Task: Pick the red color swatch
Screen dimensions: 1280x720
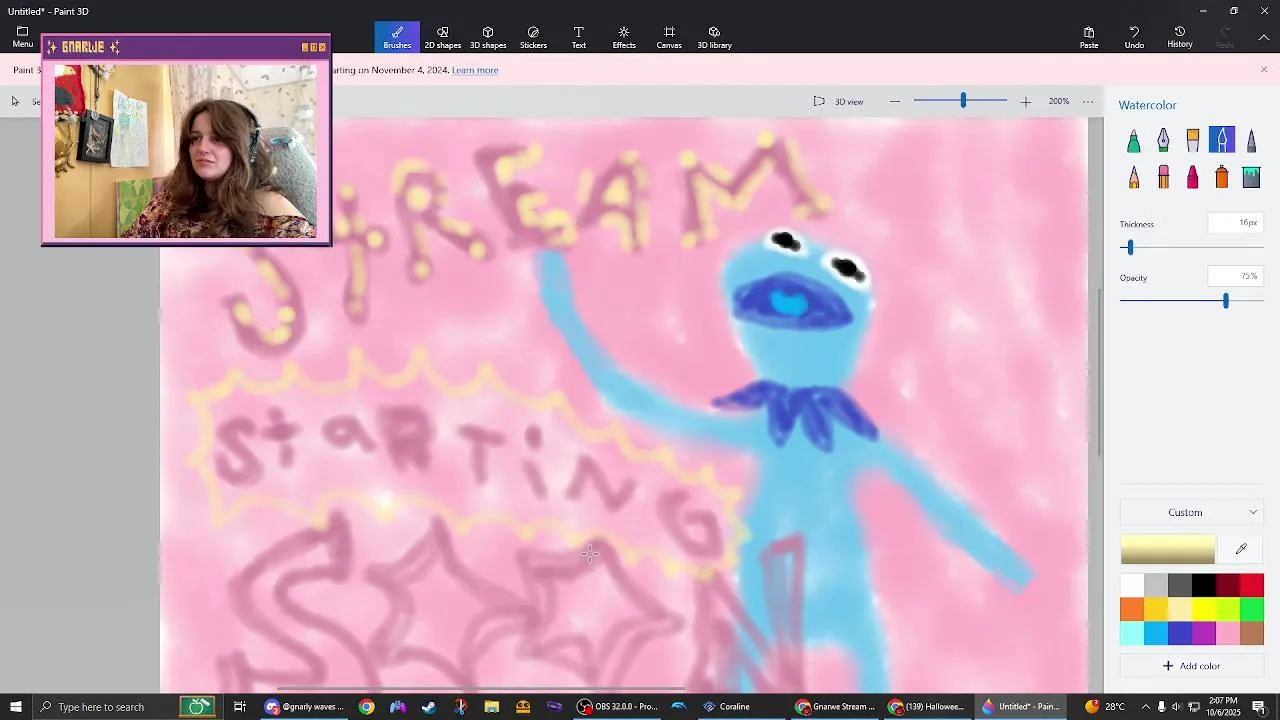Action: 1252,585
